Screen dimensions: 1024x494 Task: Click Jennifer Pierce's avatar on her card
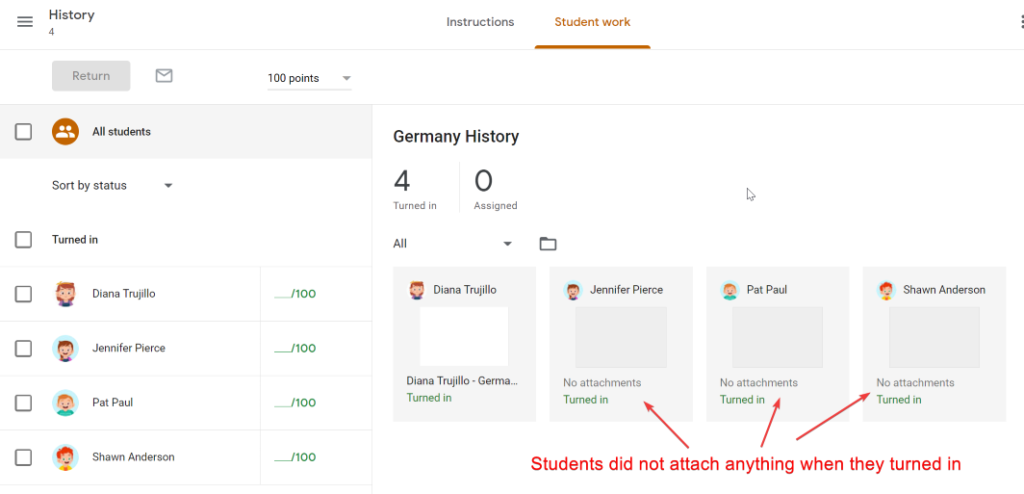(x=573, y=290)
